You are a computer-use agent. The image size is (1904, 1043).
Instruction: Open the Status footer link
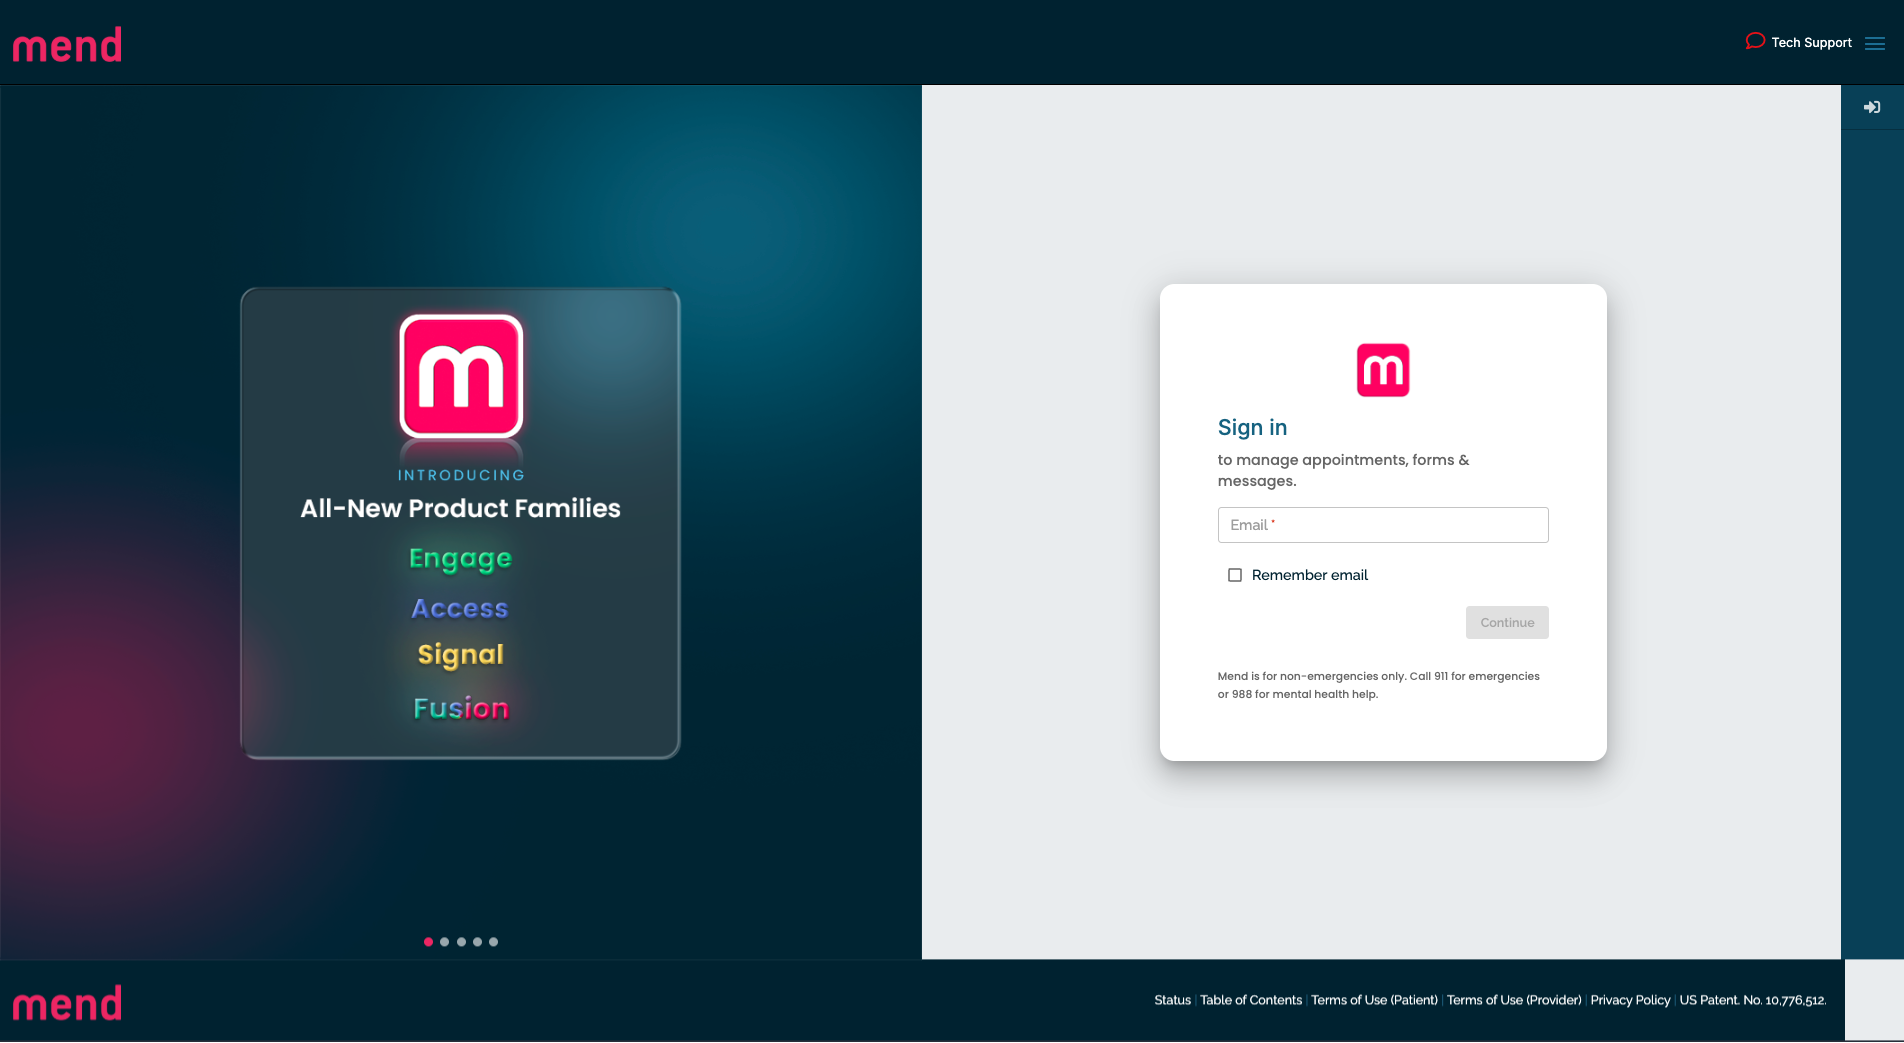point(1172,1000)
